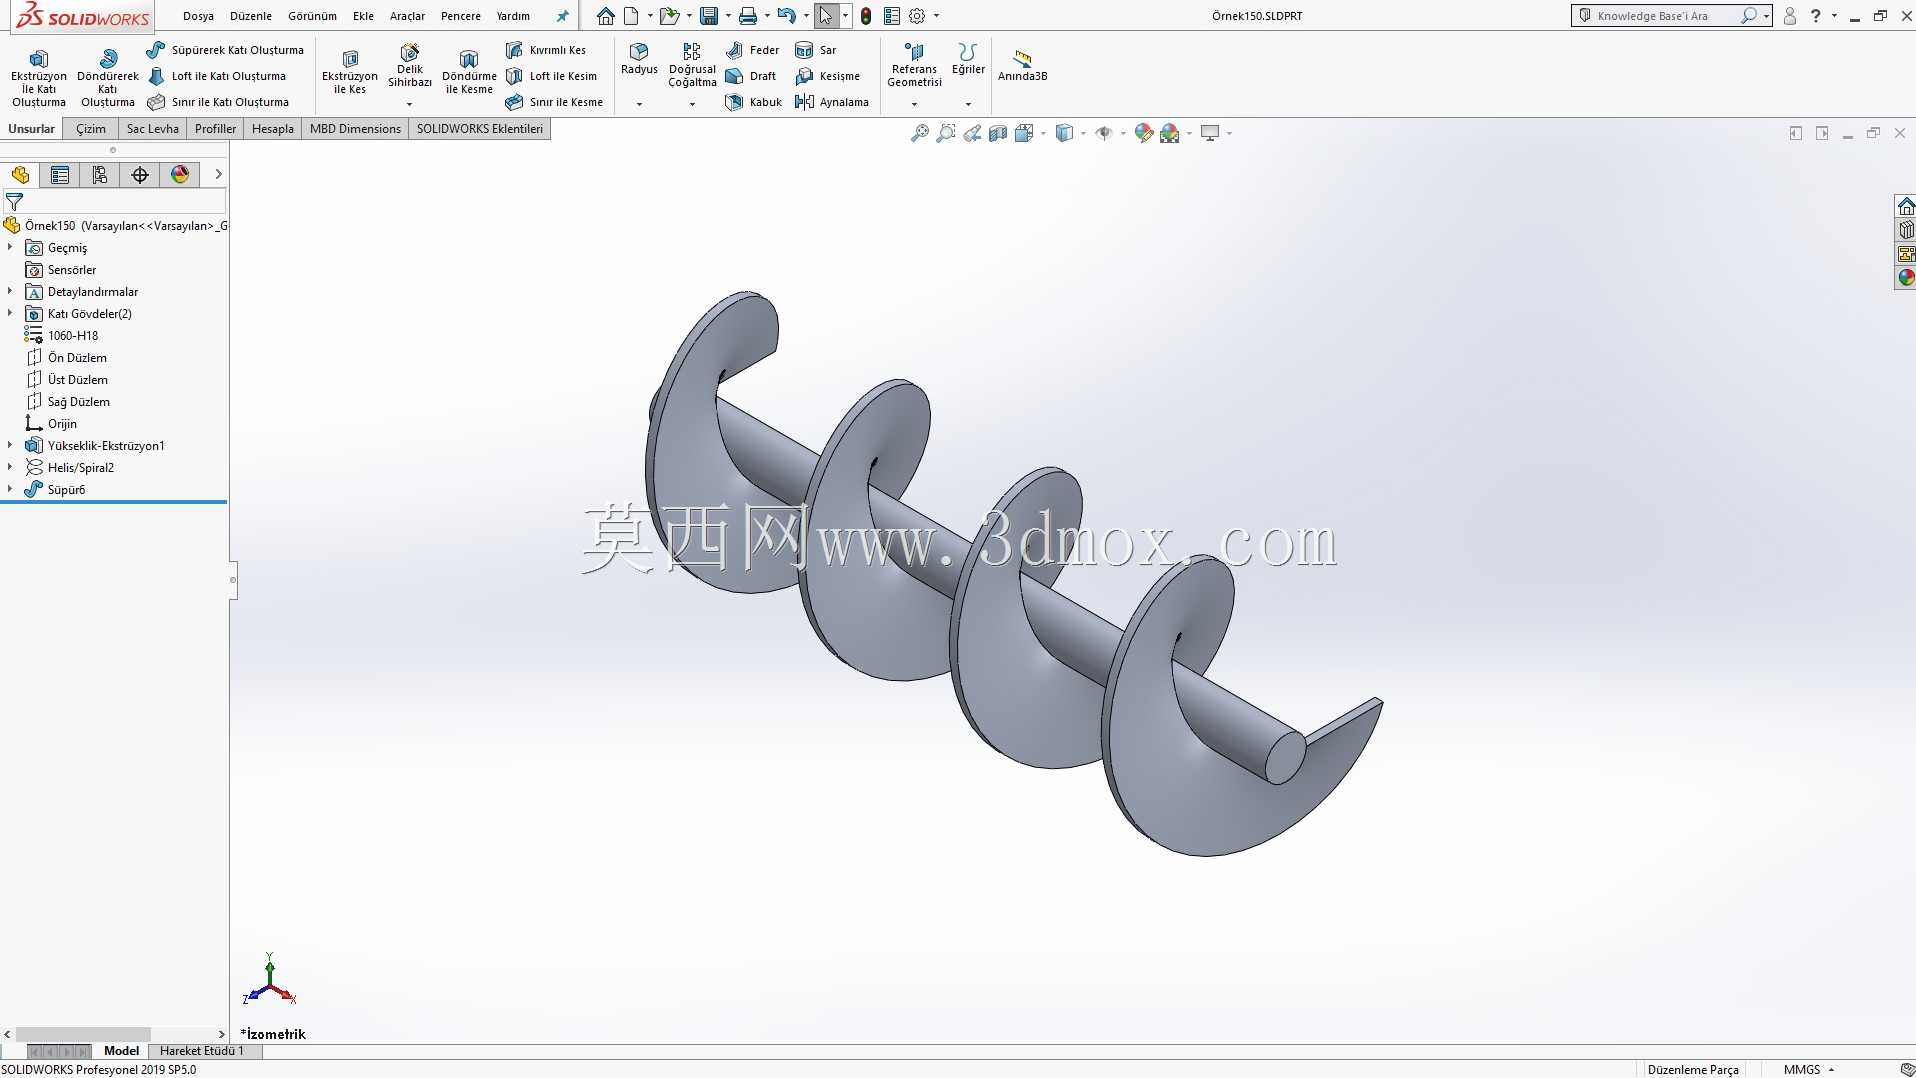1916x1078 pixels.
Task: Open DimXpertManager tab icon
Action: point(140,175)
